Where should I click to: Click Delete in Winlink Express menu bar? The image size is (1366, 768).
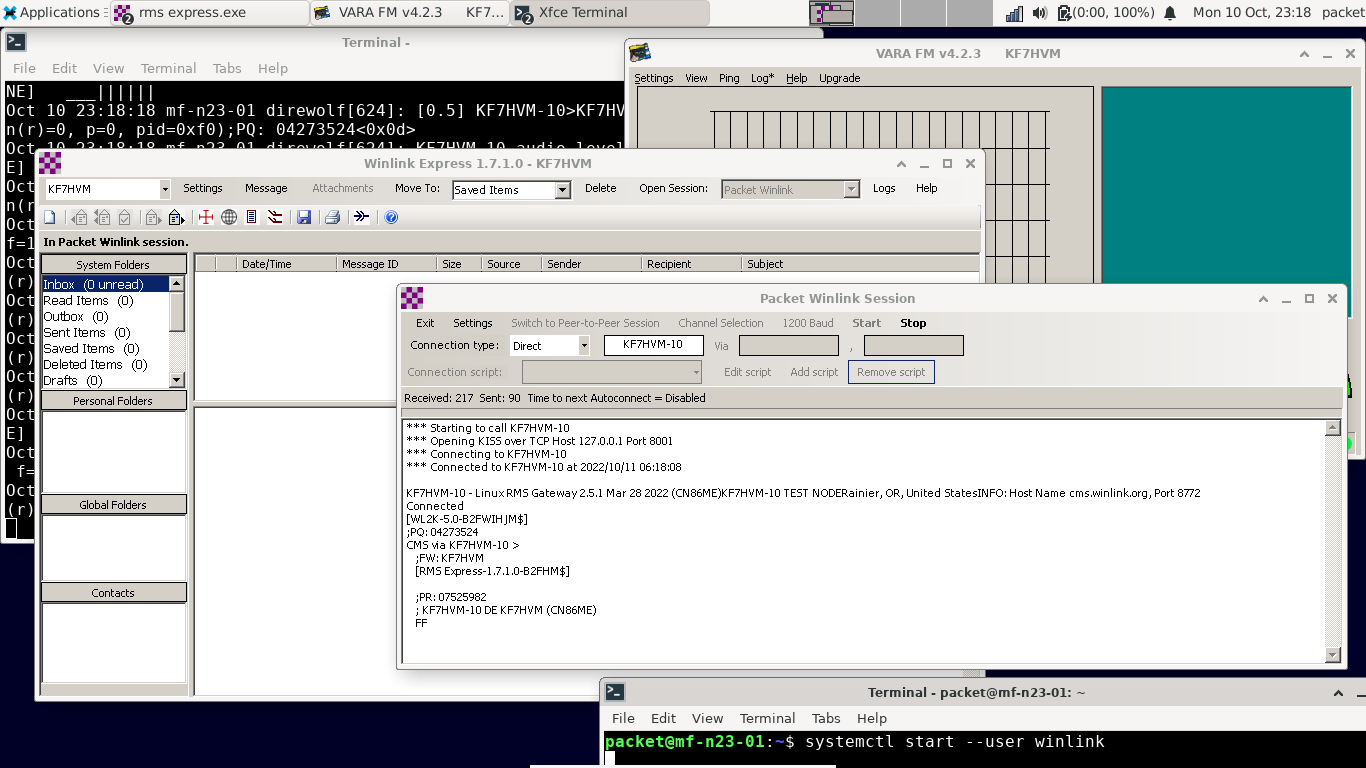coord(601,188)
